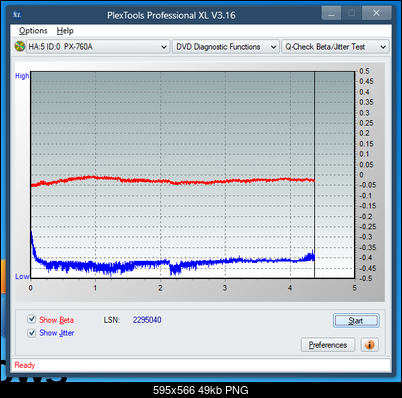Toggle the Show Jitter checkbox
Image resolution: width=402 pixels, height=398 pixels.
point(31,333)
